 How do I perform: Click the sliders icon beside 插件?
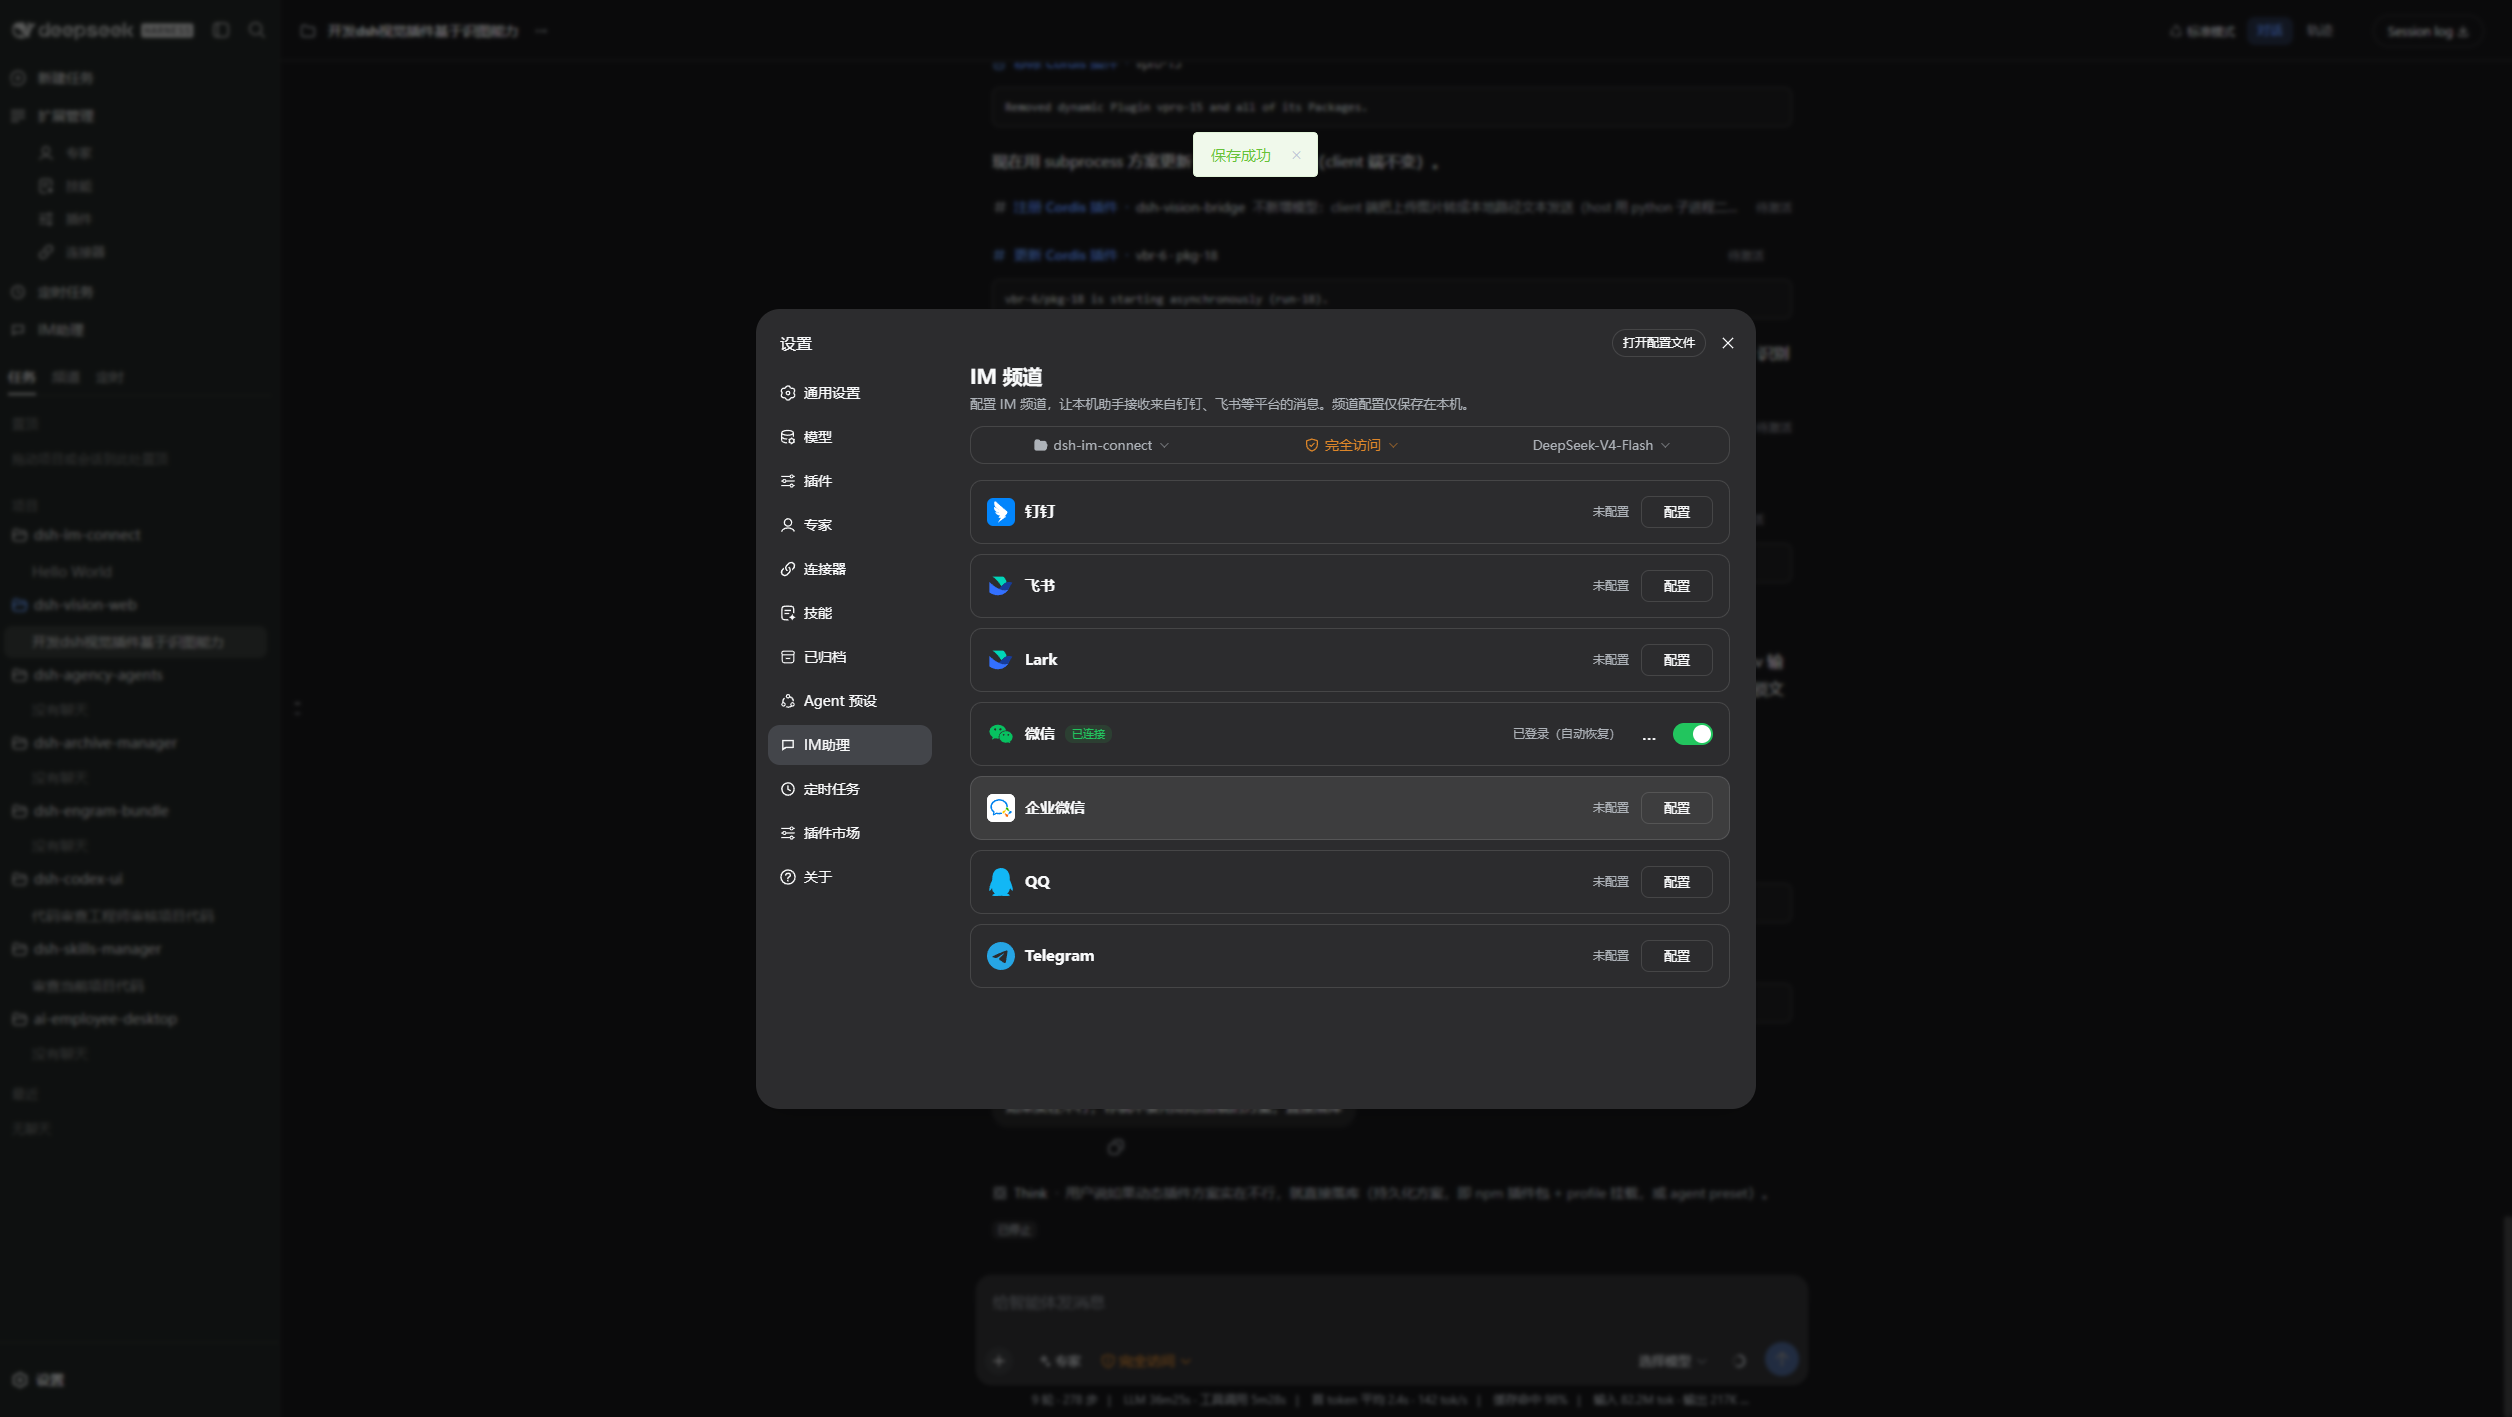(788, 481)
